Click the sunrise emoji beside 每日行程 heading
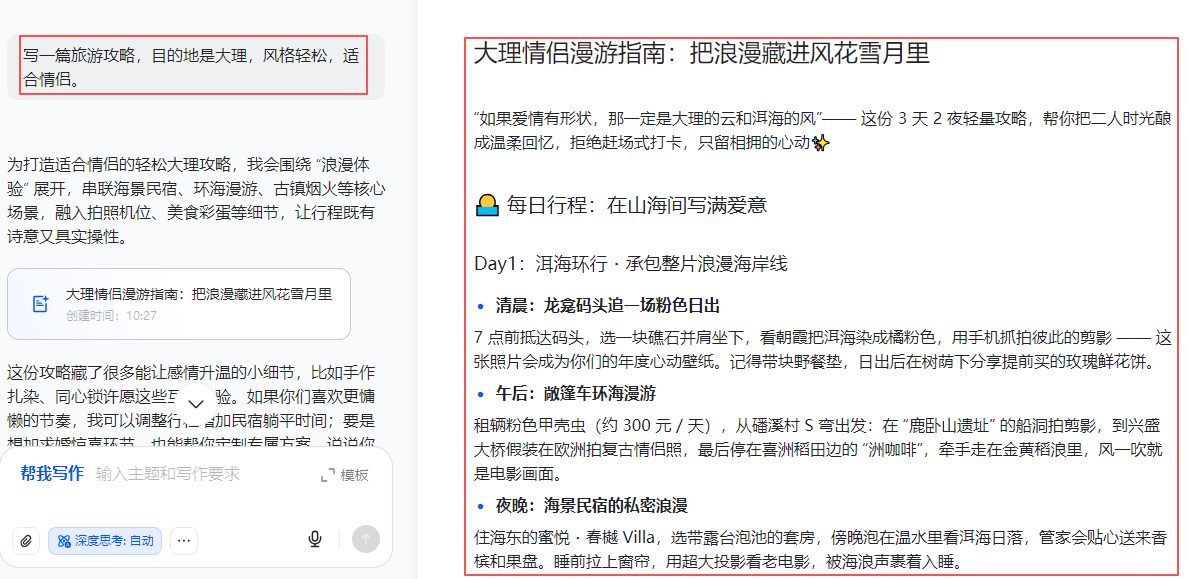 click(x=486, y=207)
